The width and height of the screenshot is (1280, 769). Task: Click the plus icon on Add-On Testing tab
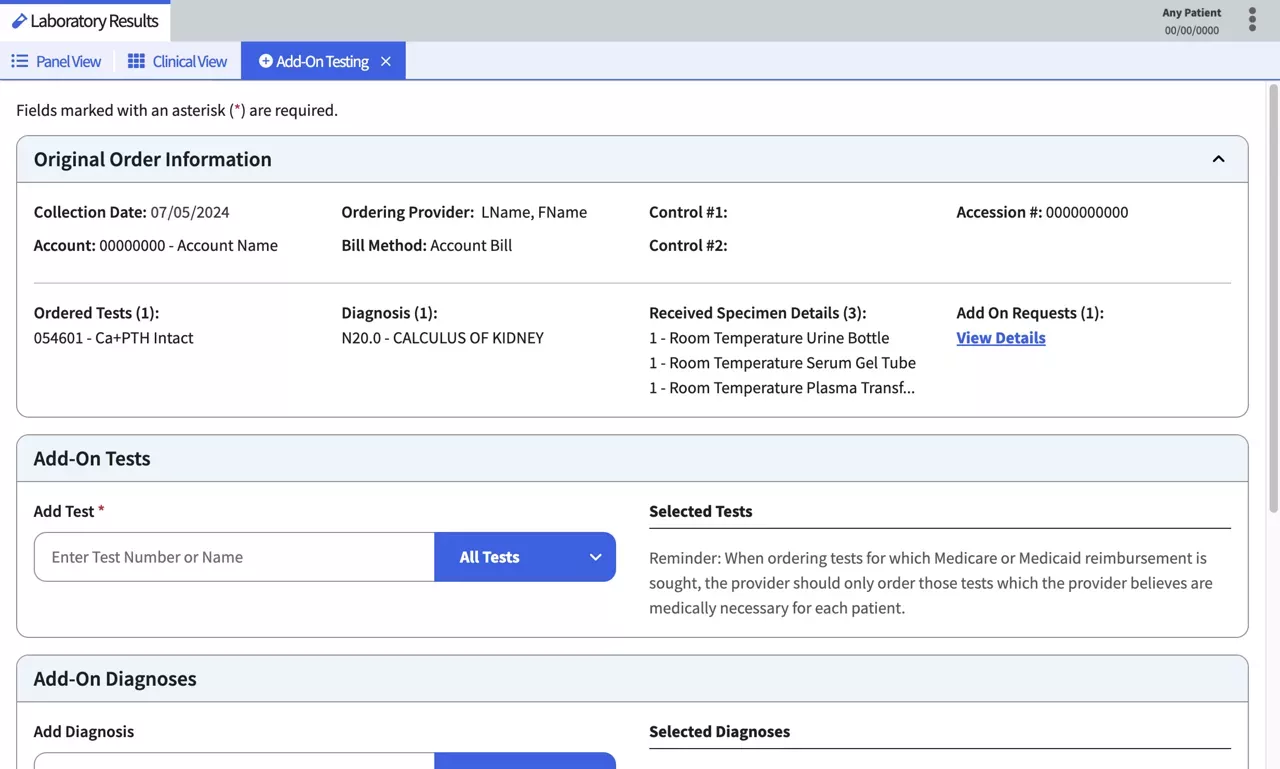265,61
